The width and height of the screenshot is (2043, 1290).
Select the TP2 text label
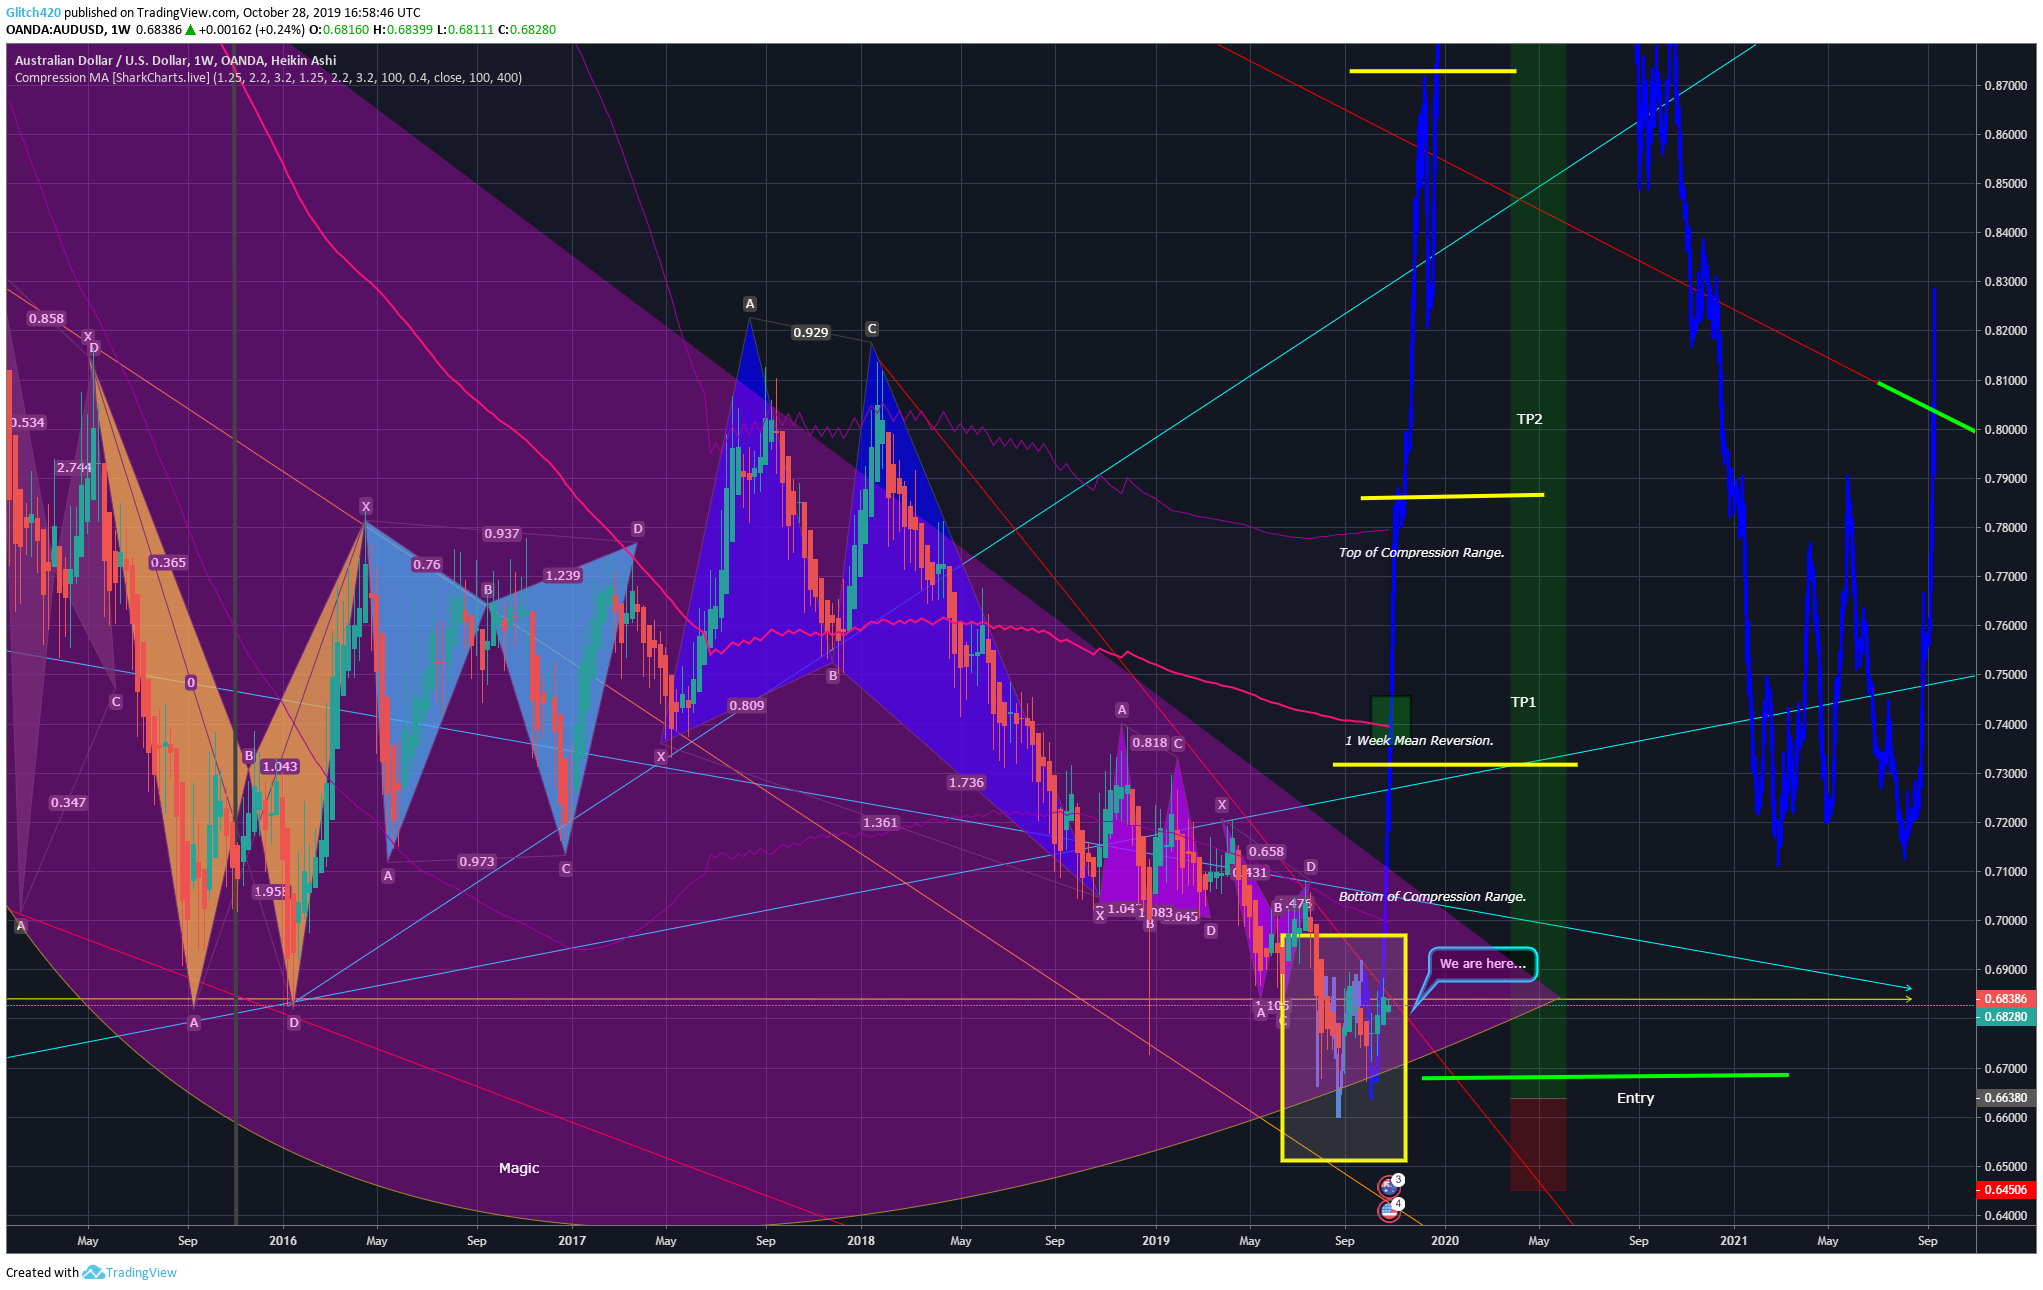[x=1529, y=419]
